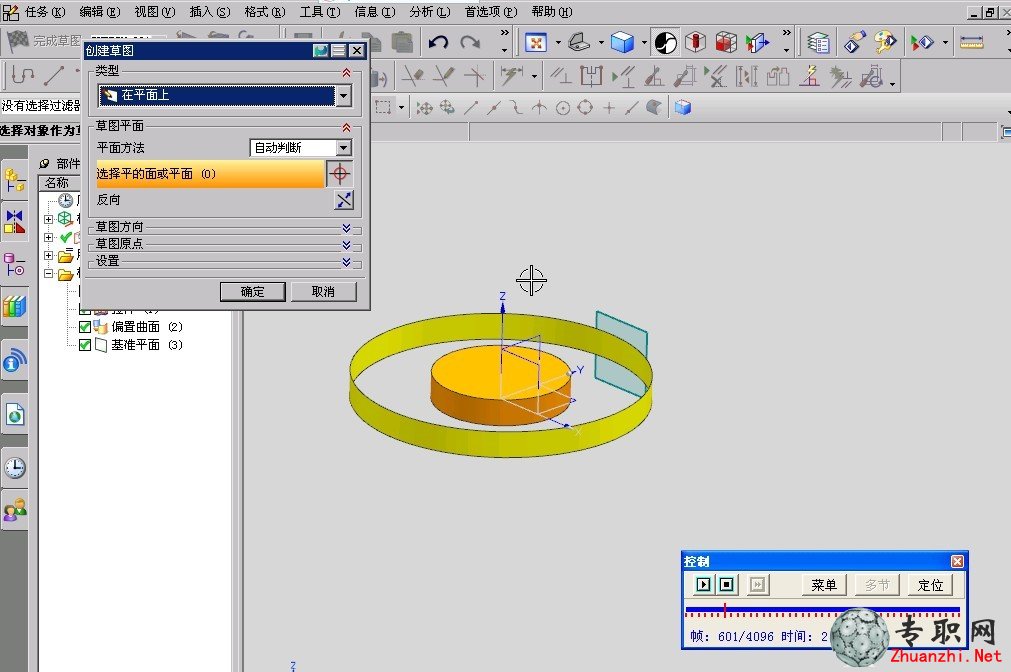The width and height of the screenshot is (1011, 672).
Task: Open the 格式(R) menu
Action: coord(265,12)
